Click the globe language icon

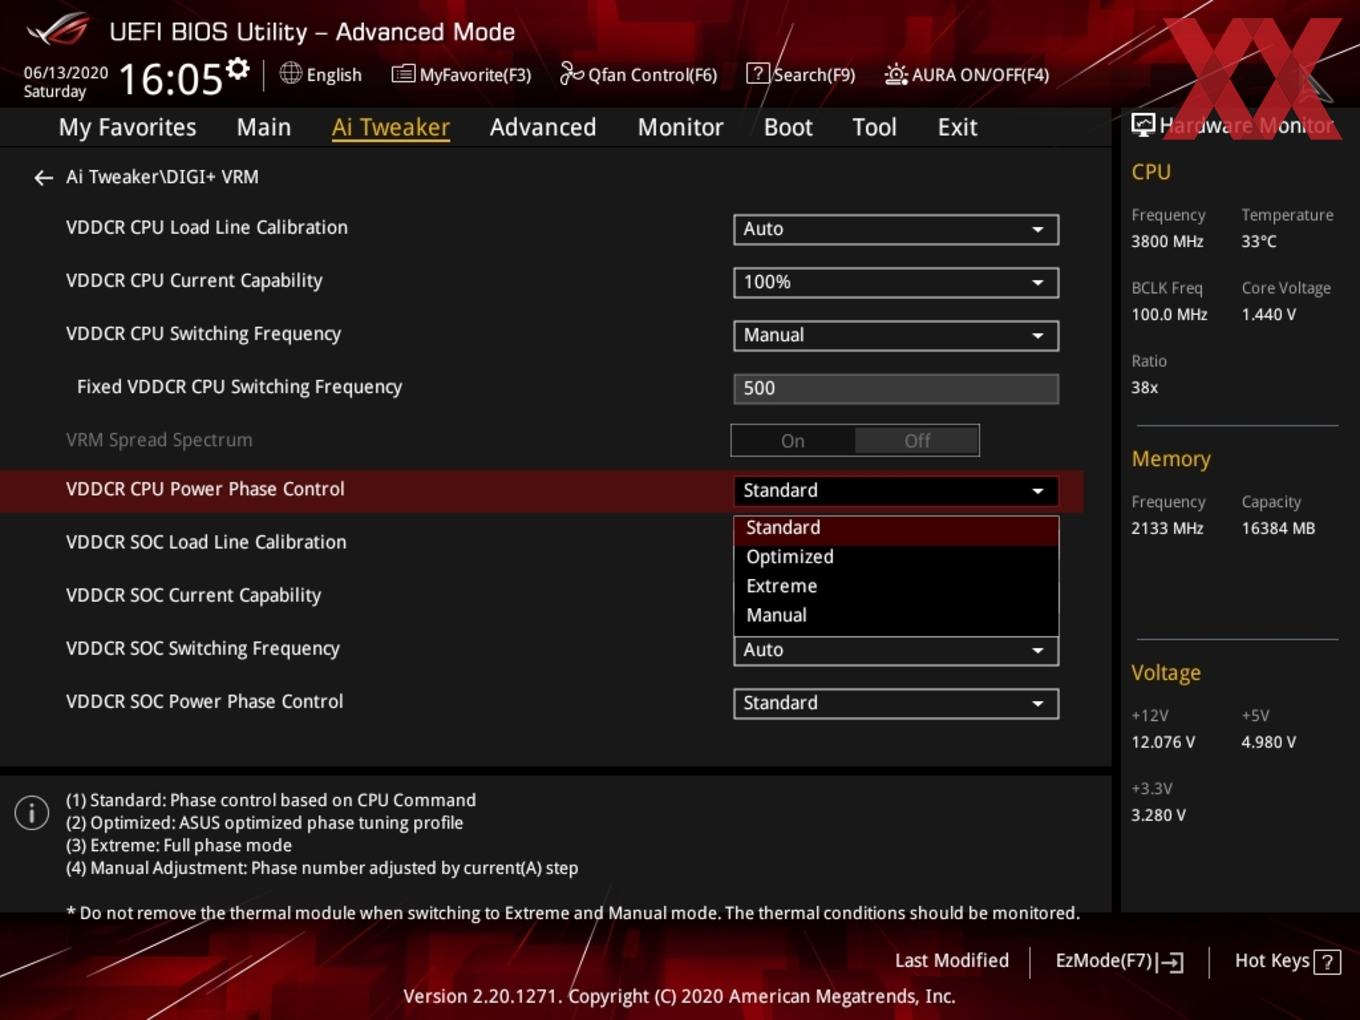pos(290,73)
